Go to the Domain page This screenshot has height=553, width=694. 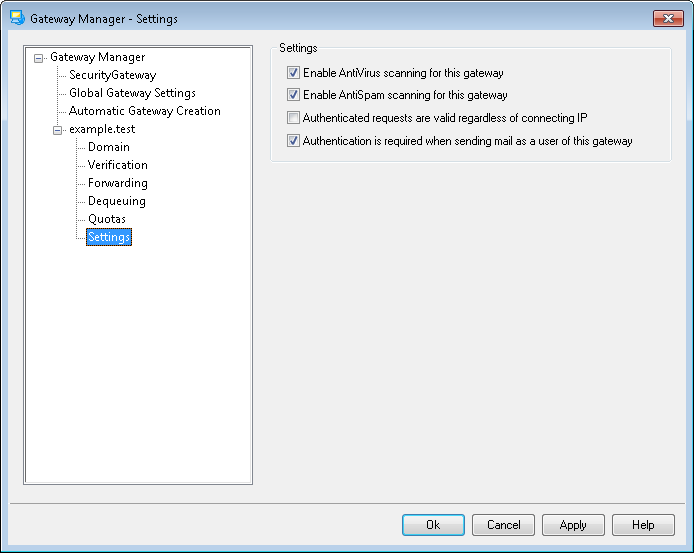pos(108,147)
